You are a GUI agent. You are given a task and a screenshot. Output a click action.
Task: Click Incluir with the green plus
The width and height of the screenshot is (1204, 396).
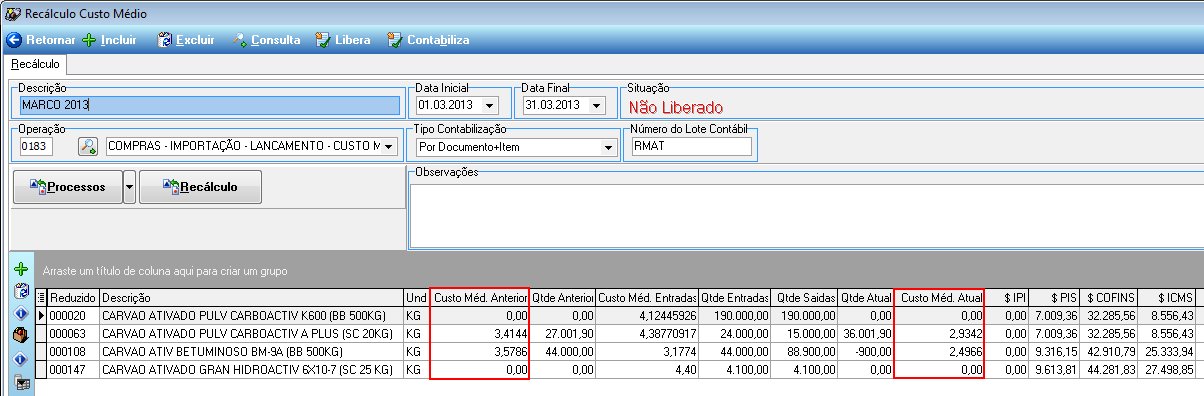109,40
